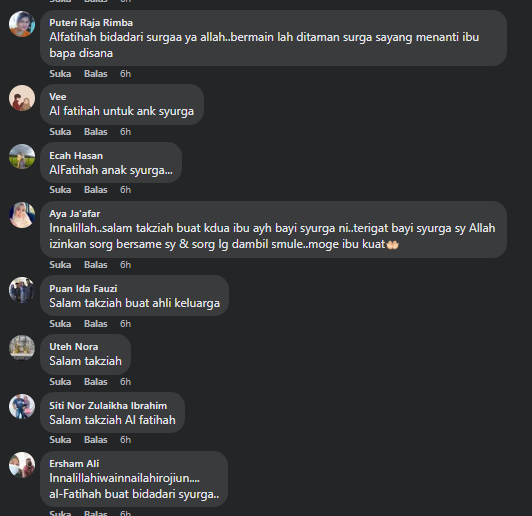This screenshot has height=516, width=532.
Task: View Aya Ja'afar's profile picture
Action: coord(22,215)
